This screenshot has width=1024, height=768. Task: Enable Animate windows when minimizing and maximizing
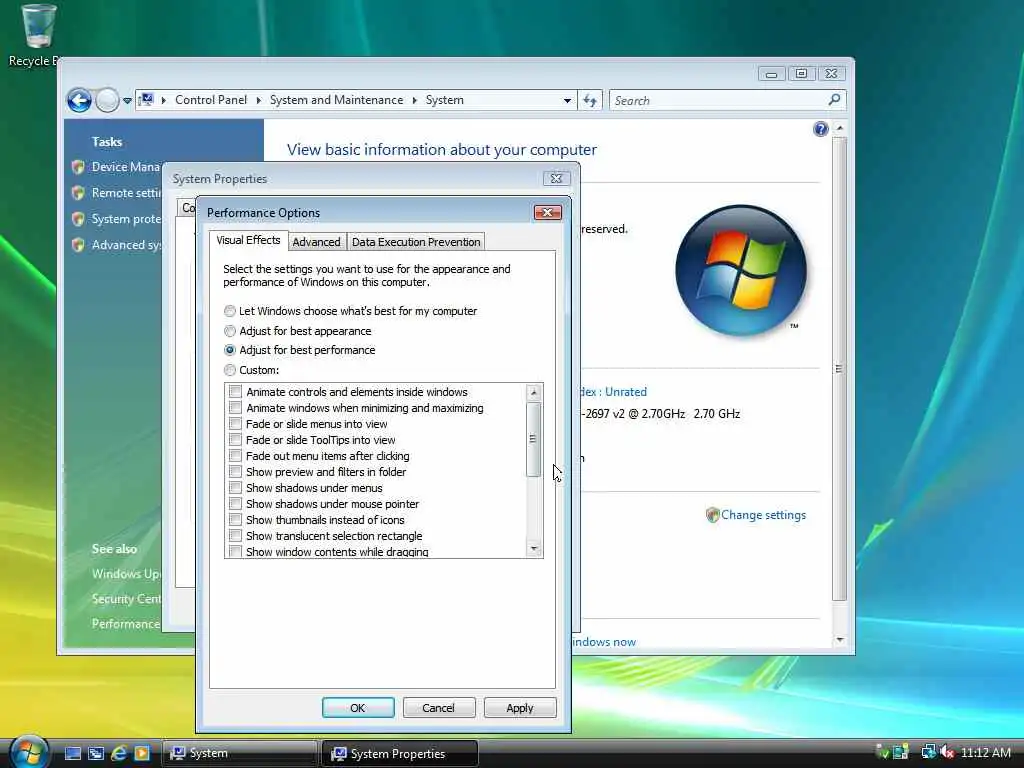(x=235, y=408)
